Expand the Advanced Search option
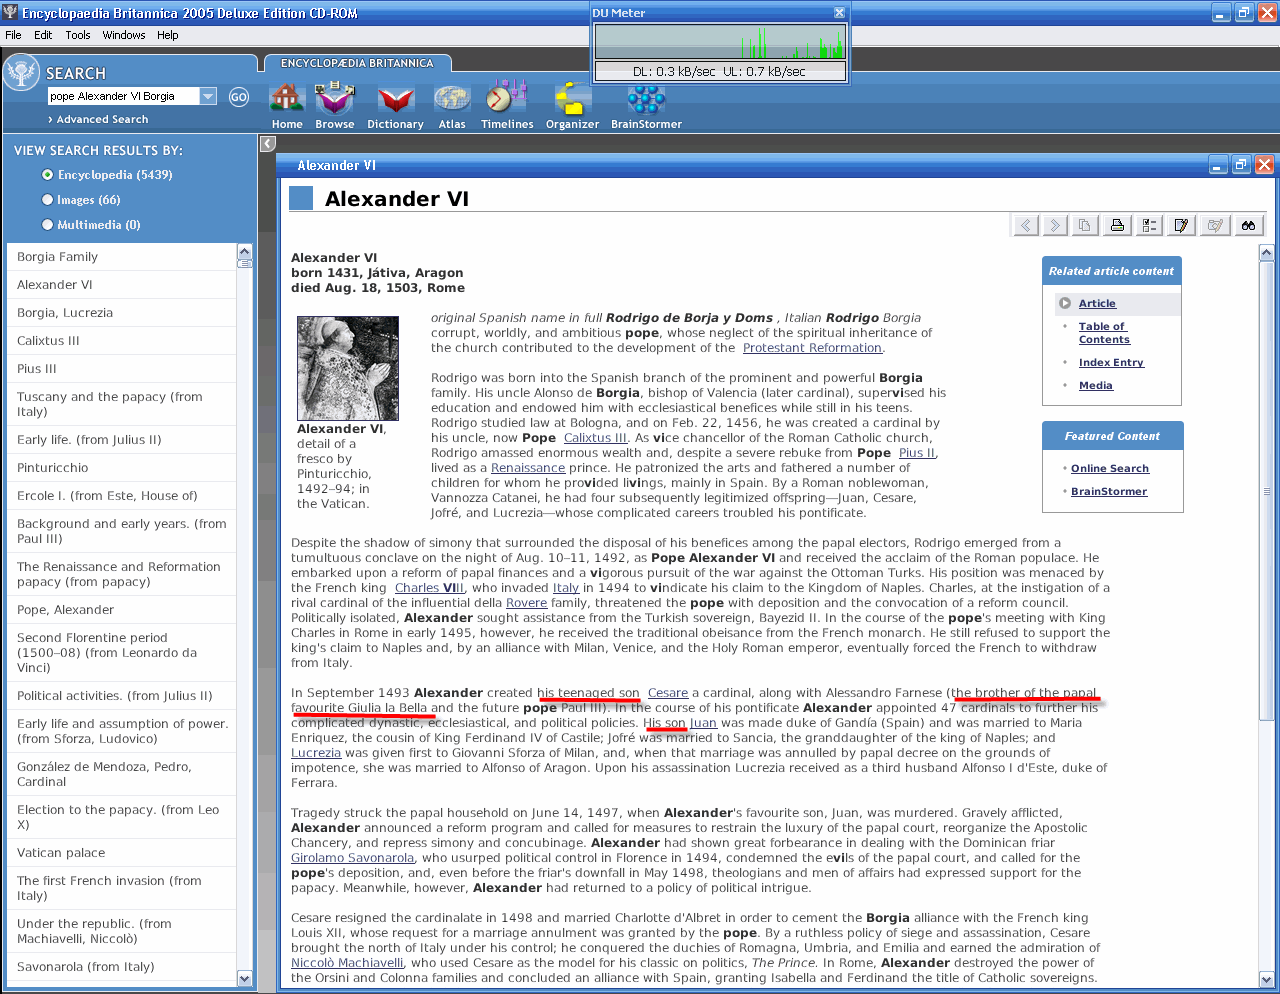1280x994 pixels. 98,119
